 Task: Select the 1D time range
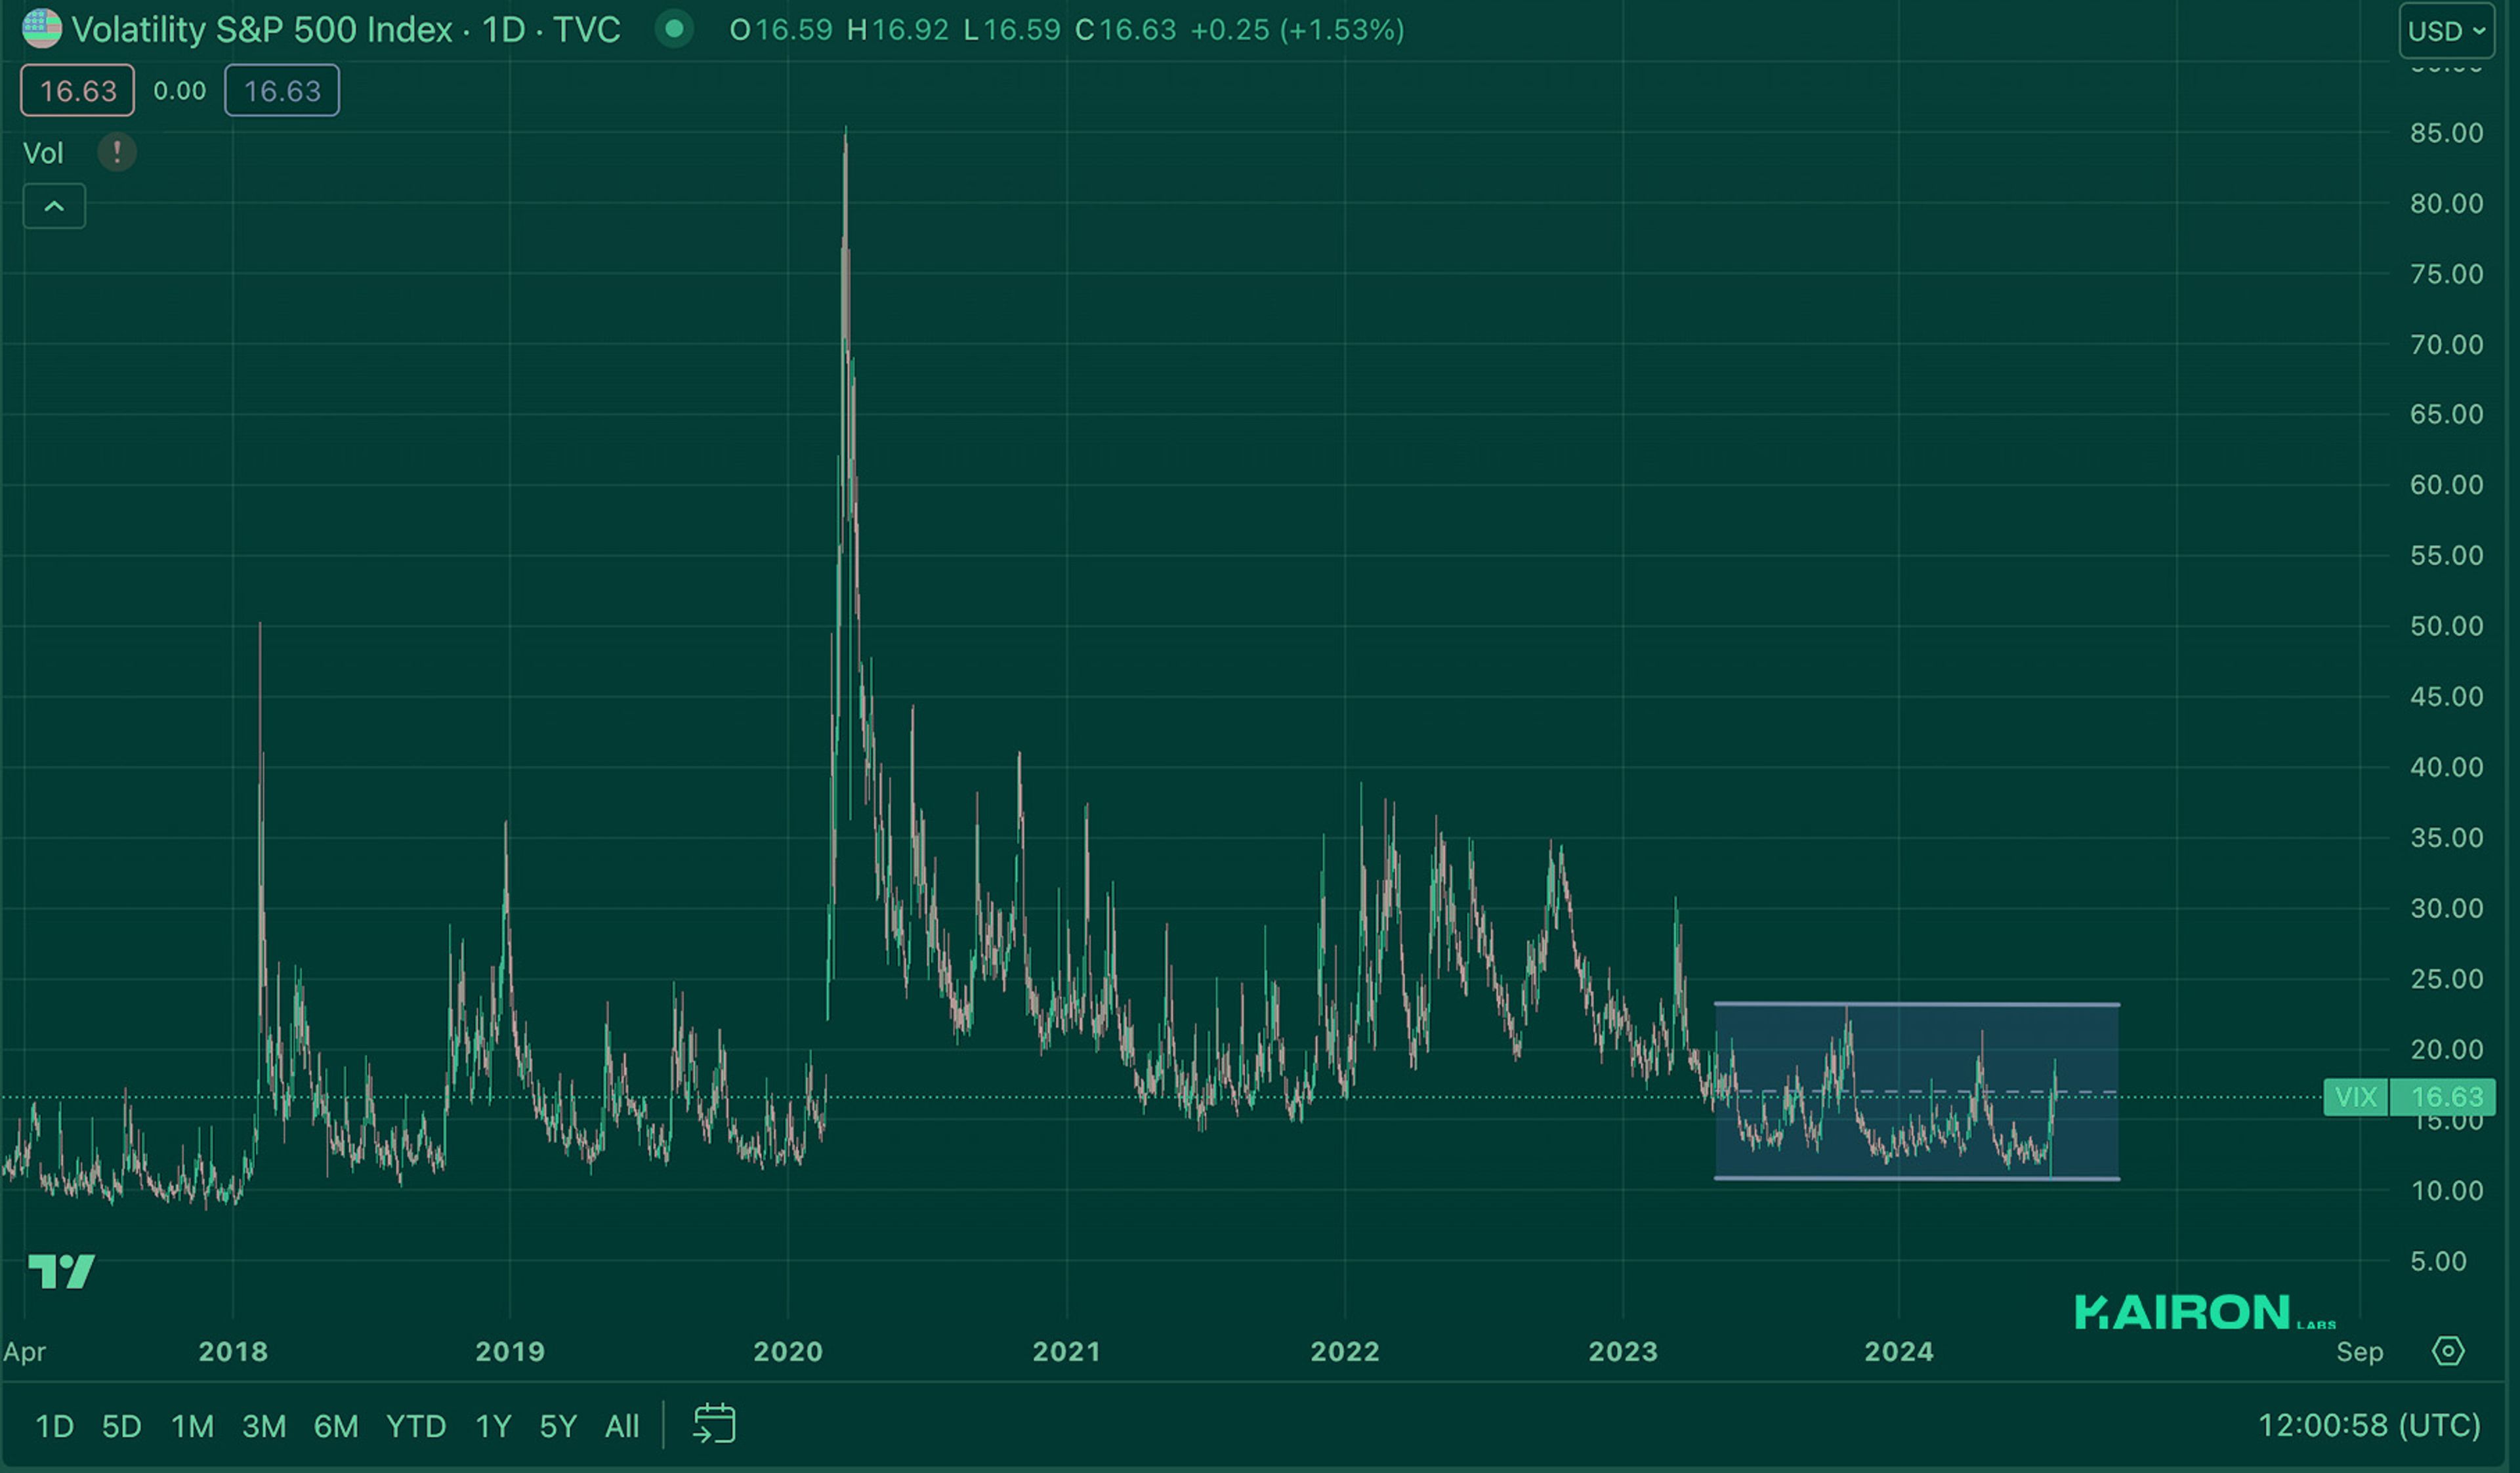point(55,1426)
